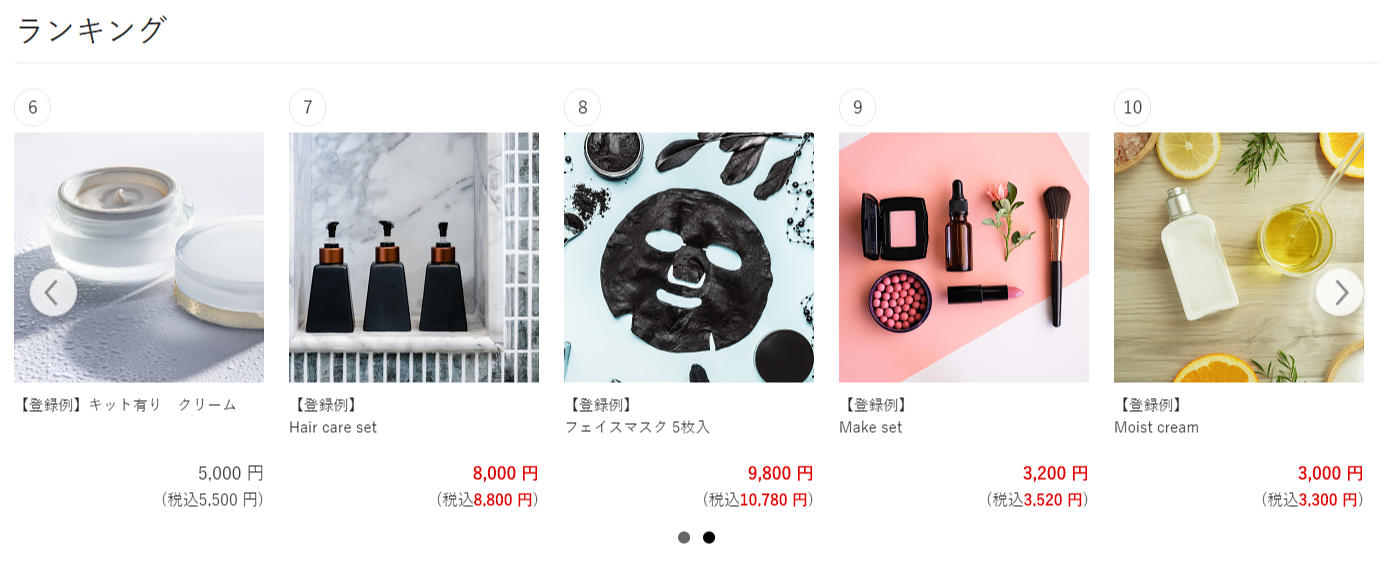The height and width of the screenshot is (573, 1384).
Task: Click the rank 10 badge
Action: pos(1133,107)
